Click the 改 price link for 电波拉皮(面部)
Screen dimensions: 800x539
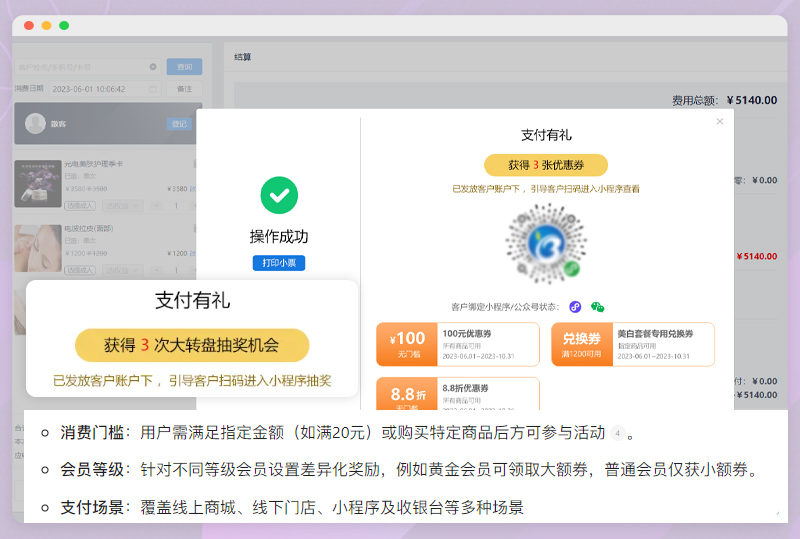click(x=193, y=253)
